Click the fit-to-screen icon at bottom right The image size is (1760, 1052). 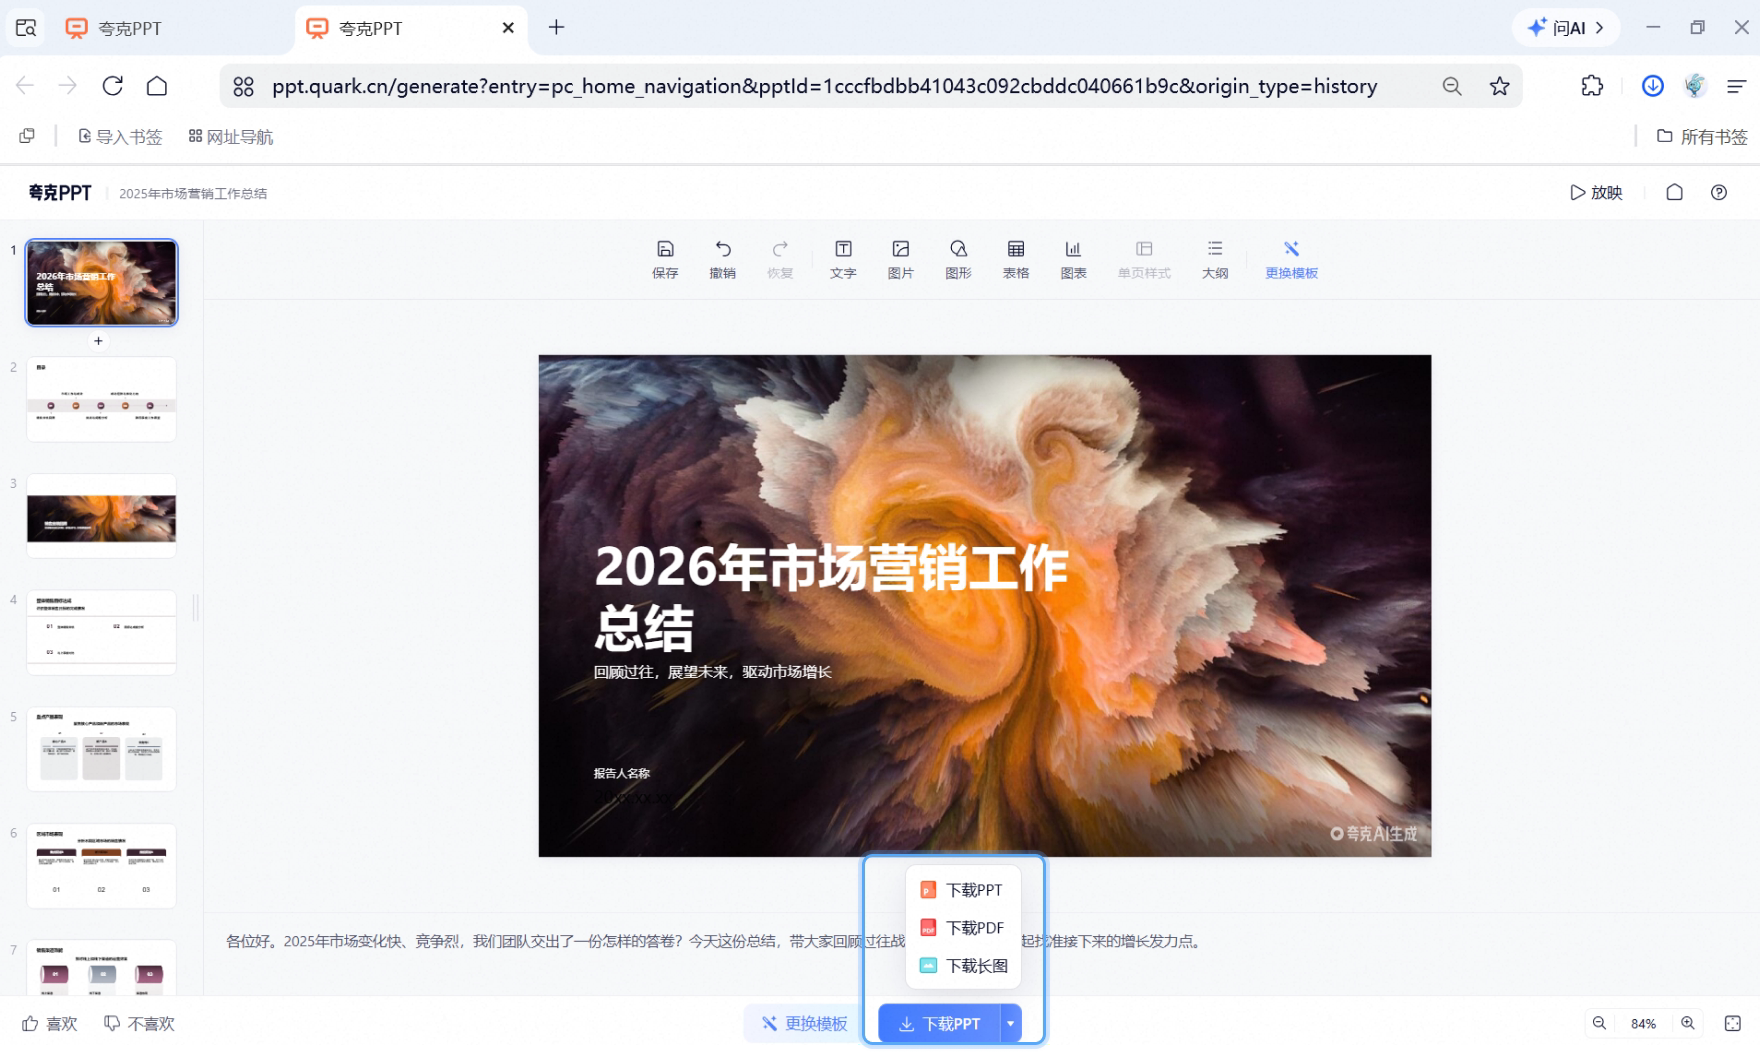click(x=1733, y=1023)
